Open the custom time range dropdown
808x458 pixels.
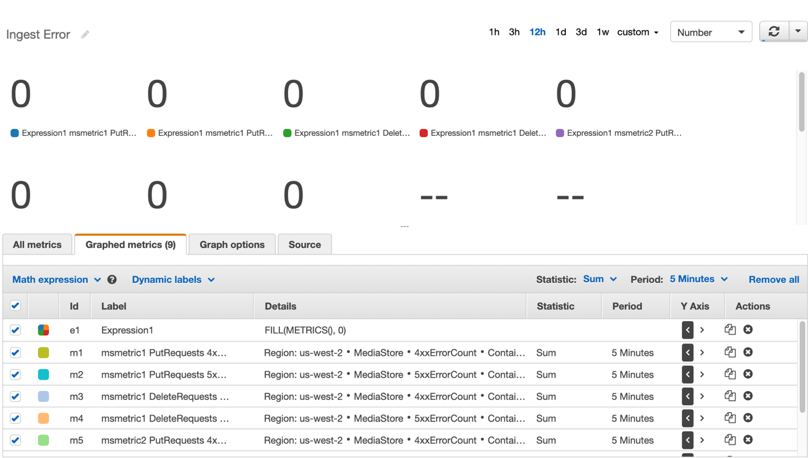[x=638, y=32]
